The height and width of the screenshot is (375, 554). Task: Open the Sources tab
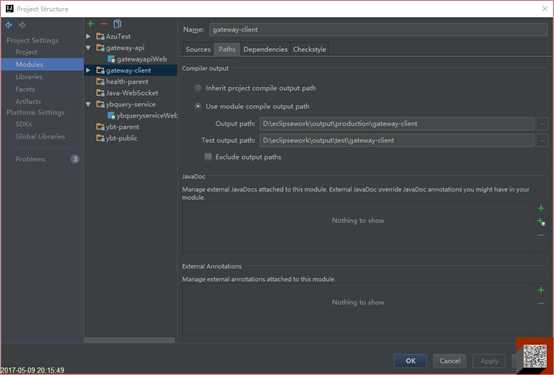198,49
